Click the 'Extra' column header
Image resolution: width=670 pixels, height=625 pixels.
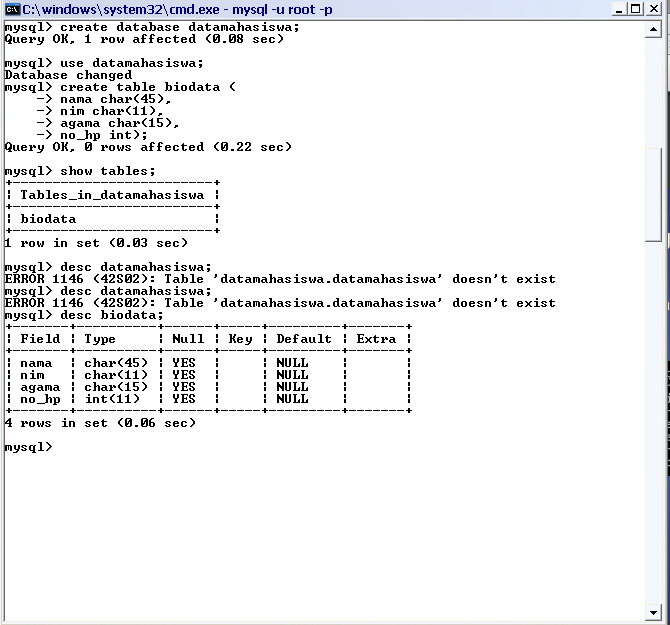[376, 339]
